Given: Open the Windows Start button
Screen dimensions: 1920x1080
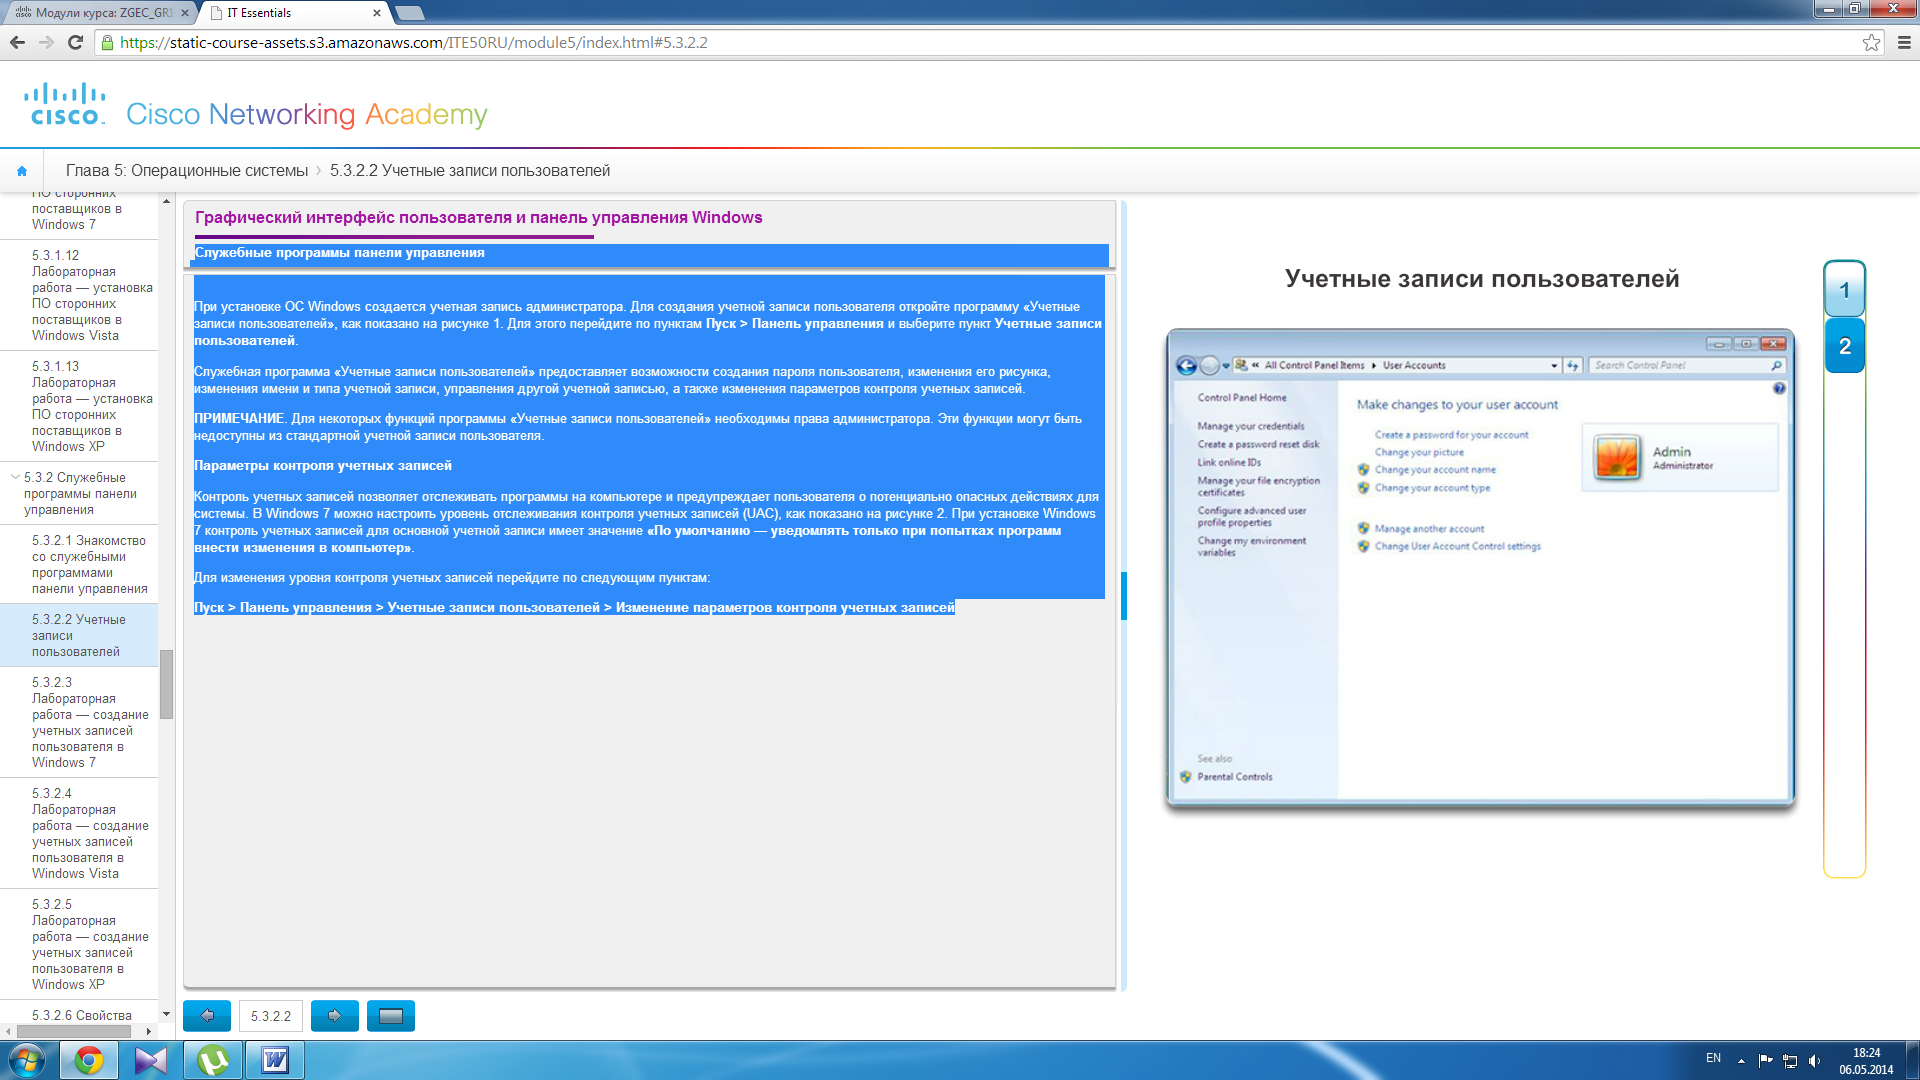Looking at the screenshot, I should point(27,1060).
